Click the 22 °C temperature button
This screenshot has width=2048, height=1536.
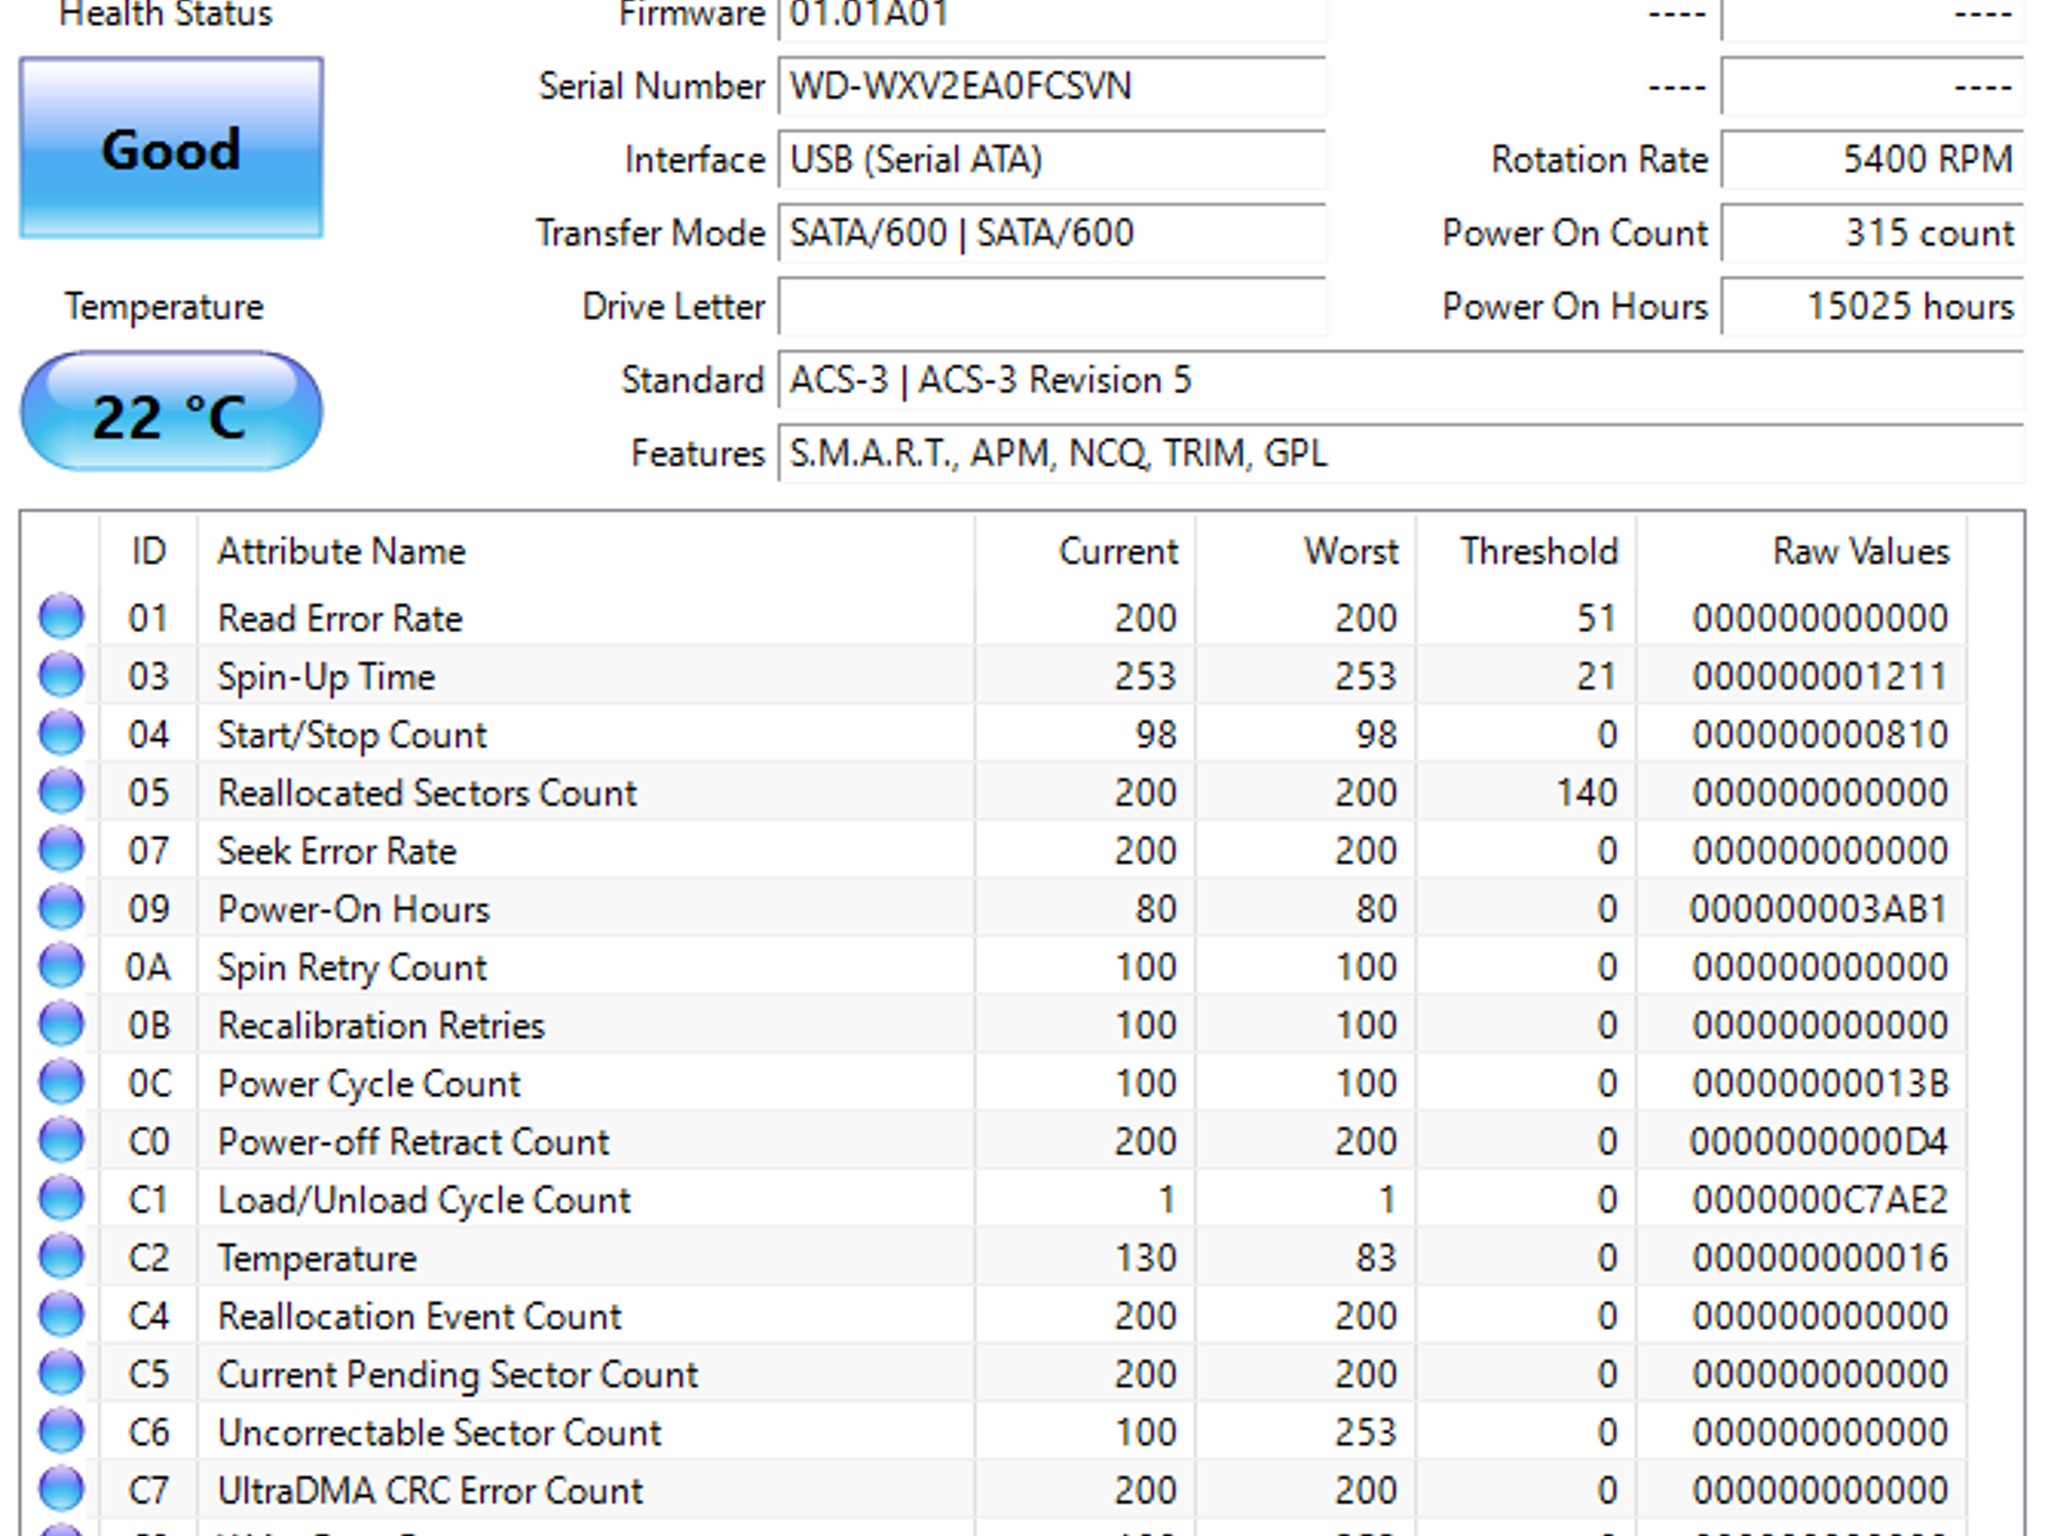(171, 412)
